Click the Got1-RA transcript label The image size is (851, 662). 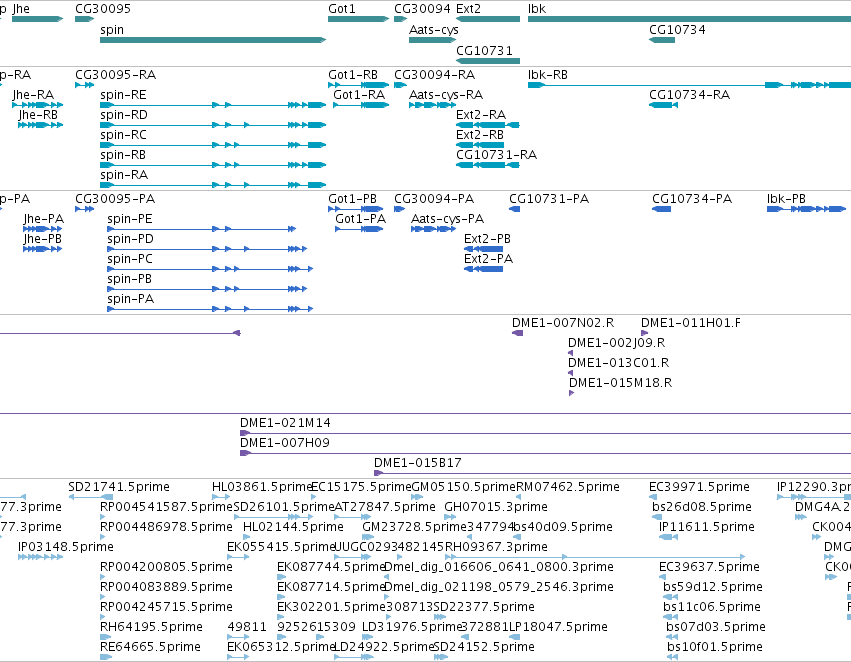tap(359, 94)
